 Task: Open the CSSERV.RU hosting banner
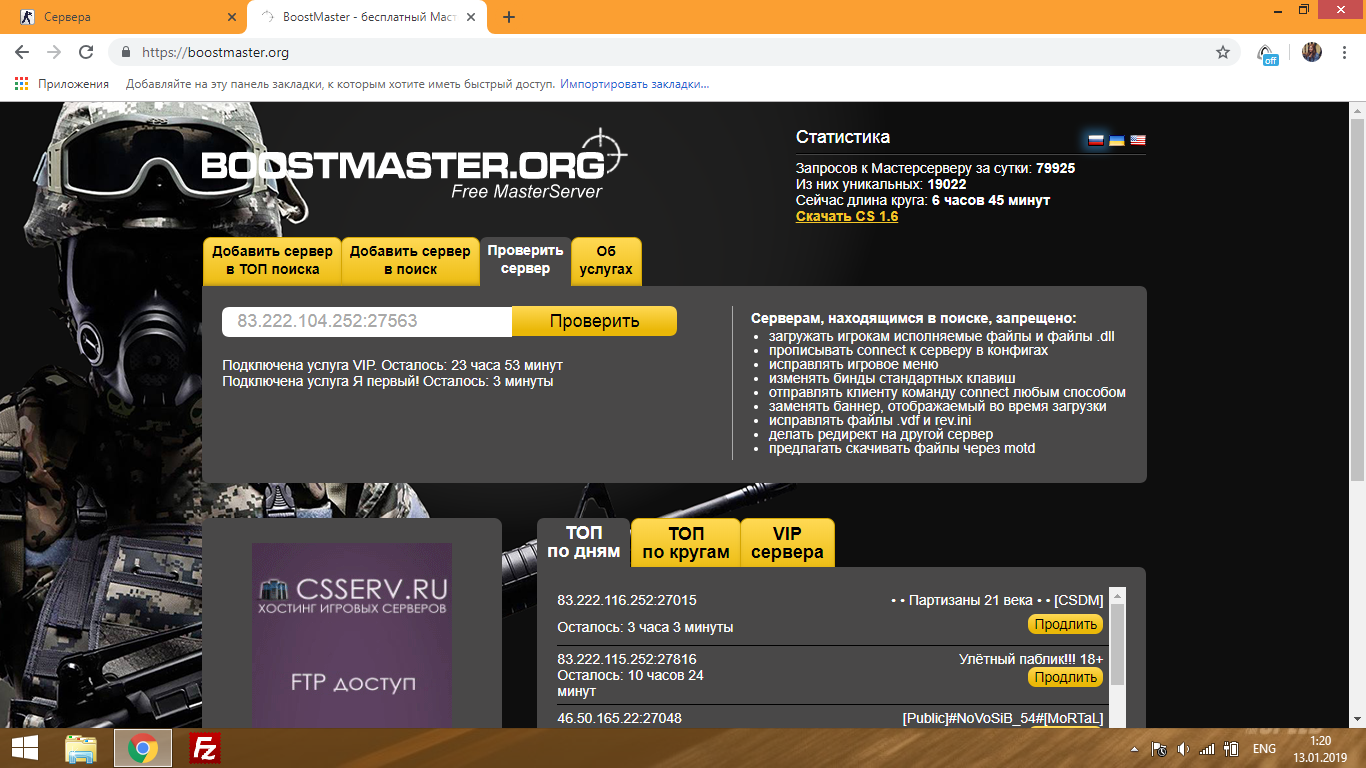[352, 635]
